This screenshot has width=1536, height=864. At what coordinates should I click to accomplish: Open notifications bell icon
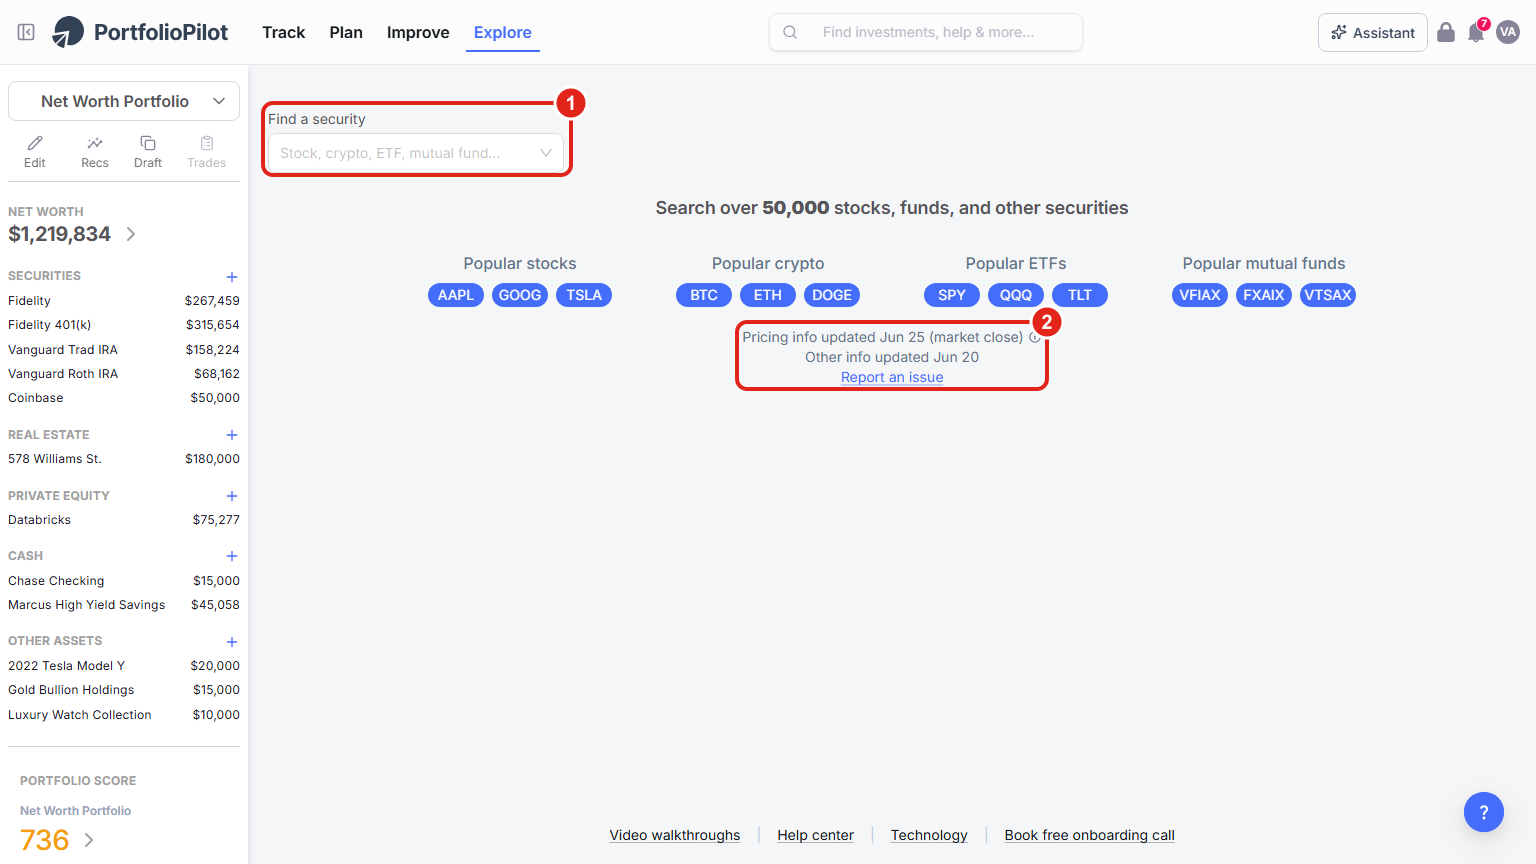[x=1476, y=32]
